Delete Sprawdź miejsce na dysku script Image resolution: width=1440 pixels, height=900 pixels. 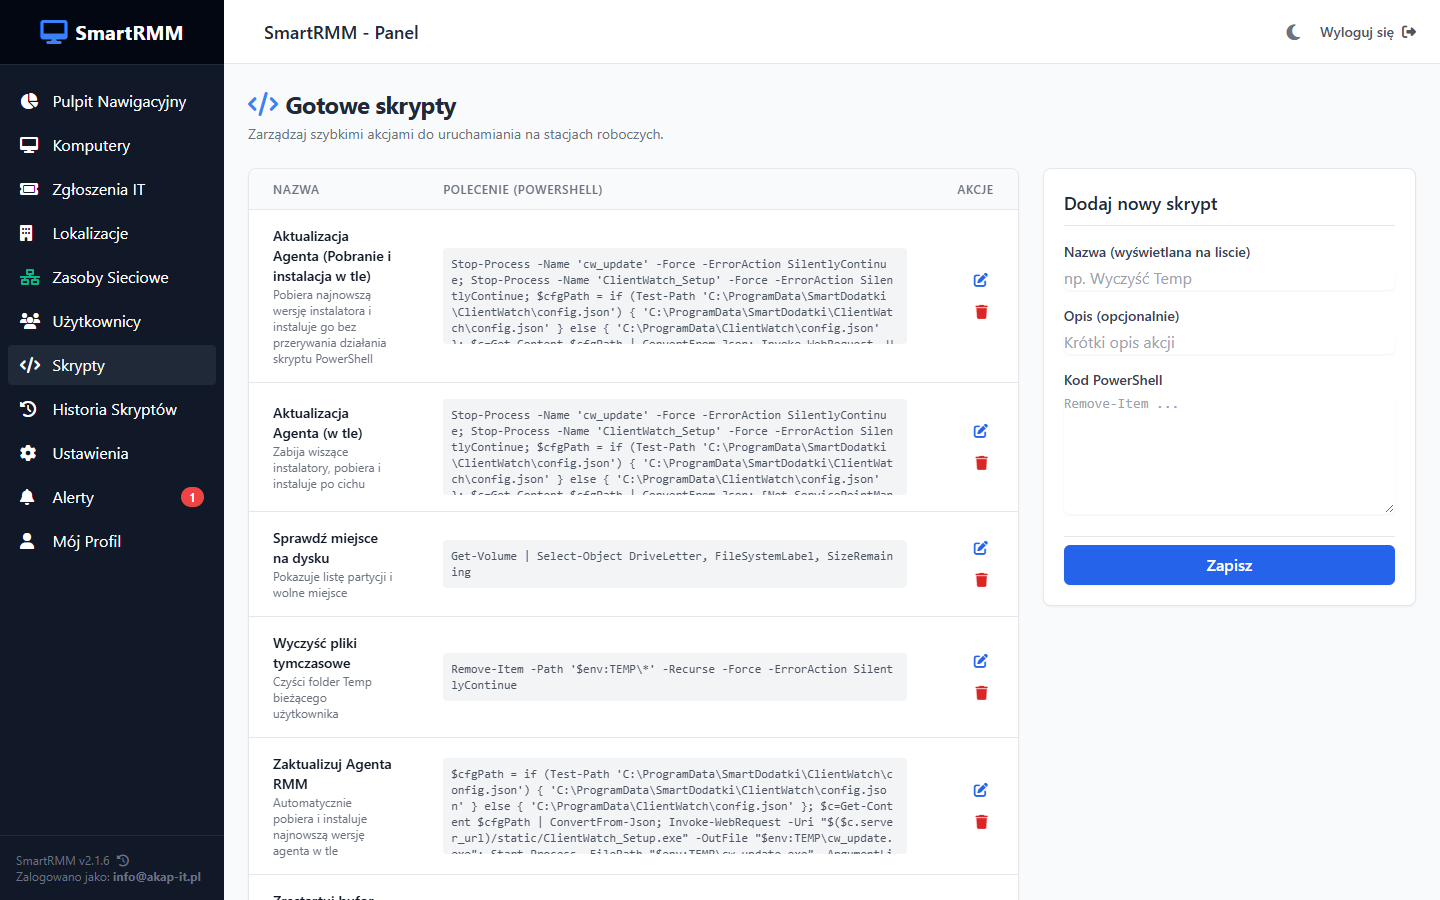pyautogui.click(x=981, y=580)
